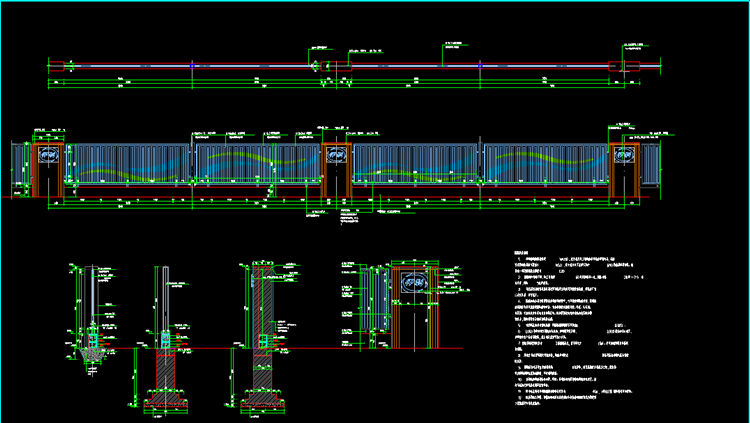Select the left red pillar in the plan view
Viewport: 750px width, 423px height.
58,66
